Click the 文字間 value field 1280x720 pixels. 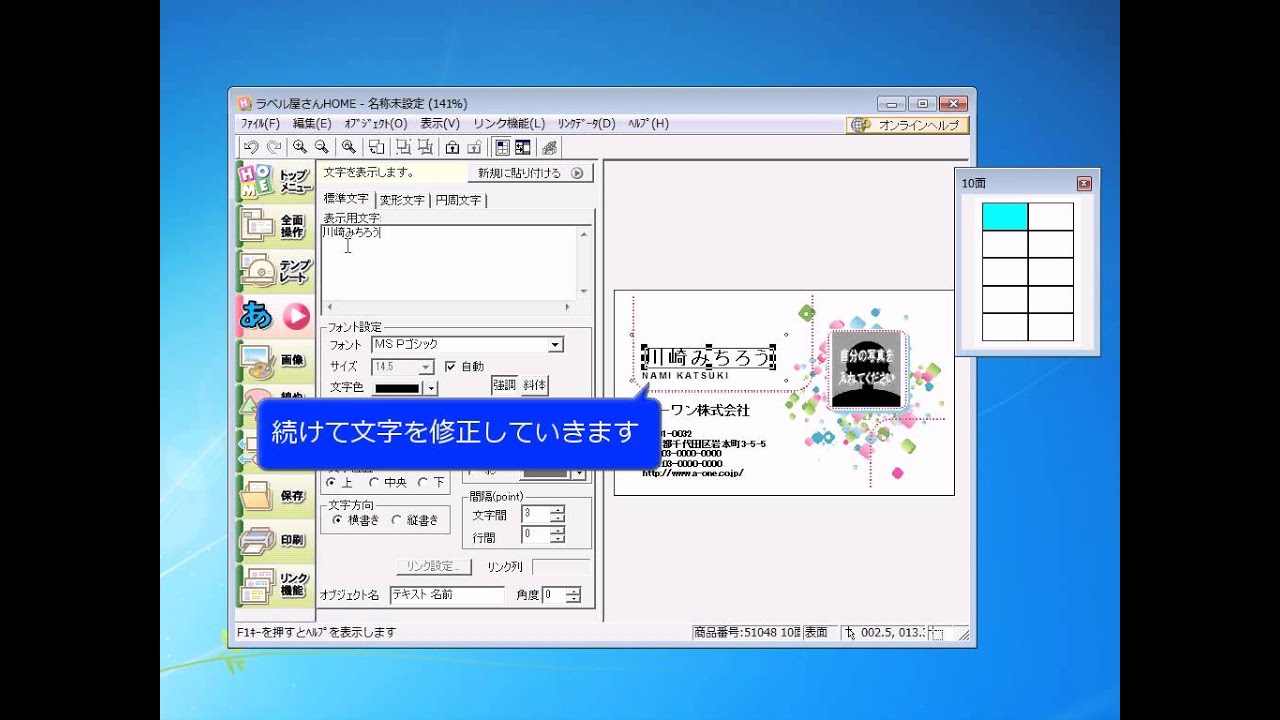pyautogui.click(x=535, y=514)
